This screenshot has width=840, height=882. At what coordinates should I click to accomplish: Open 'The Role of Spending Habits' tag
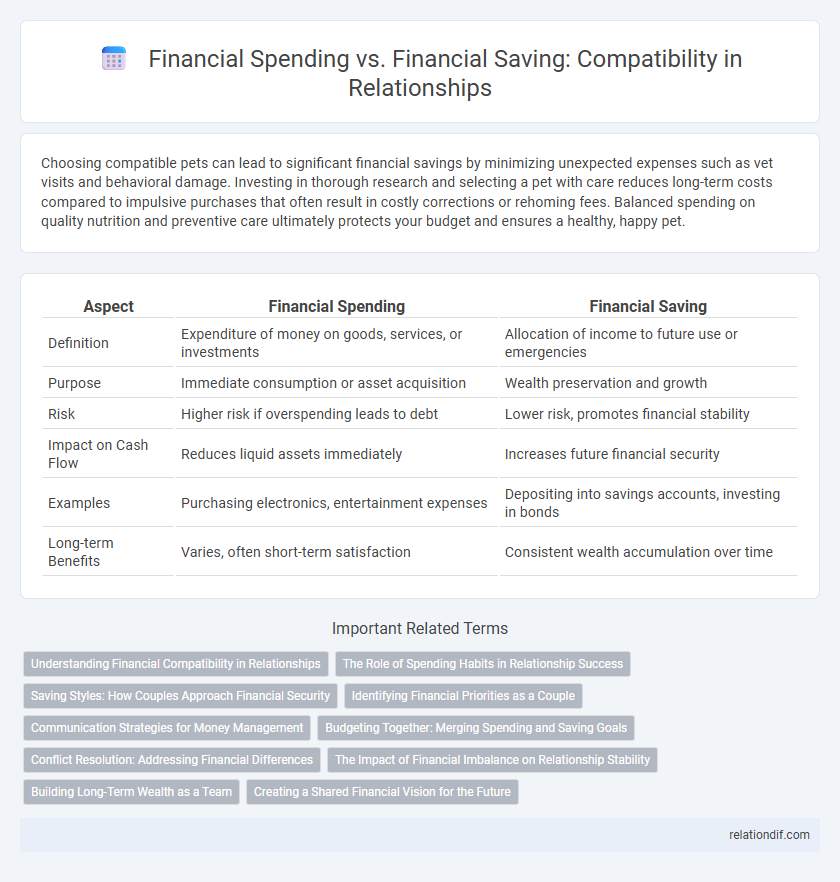point(483,663)
